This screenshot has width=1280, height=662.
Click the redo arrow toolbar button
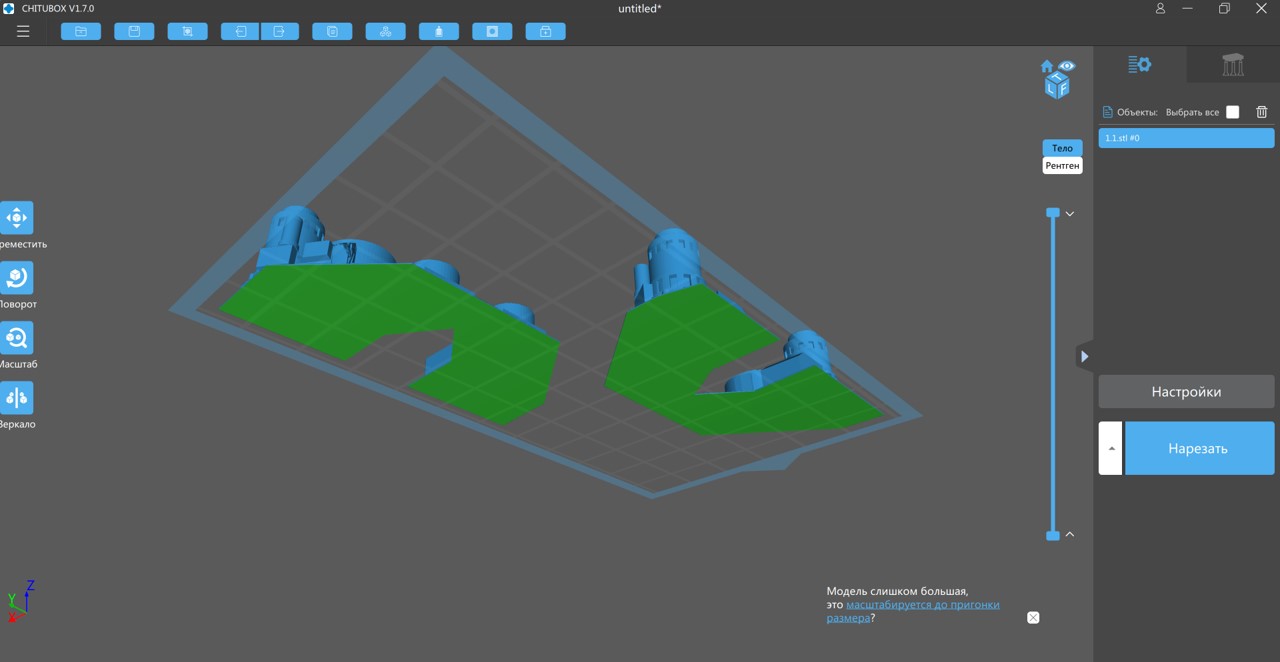(x=280, y=31)
